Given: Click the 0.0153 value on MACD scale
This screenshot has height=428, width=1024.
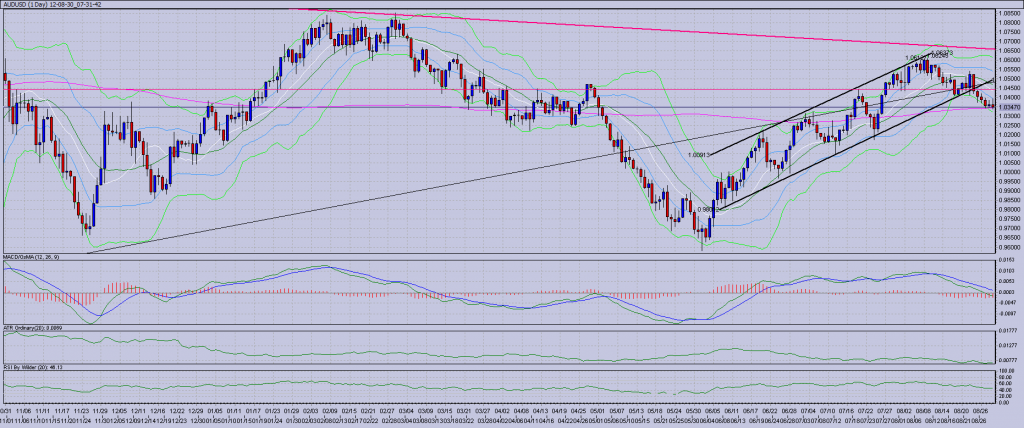Looking at the screenshot, I should [x=1005, y=260].
